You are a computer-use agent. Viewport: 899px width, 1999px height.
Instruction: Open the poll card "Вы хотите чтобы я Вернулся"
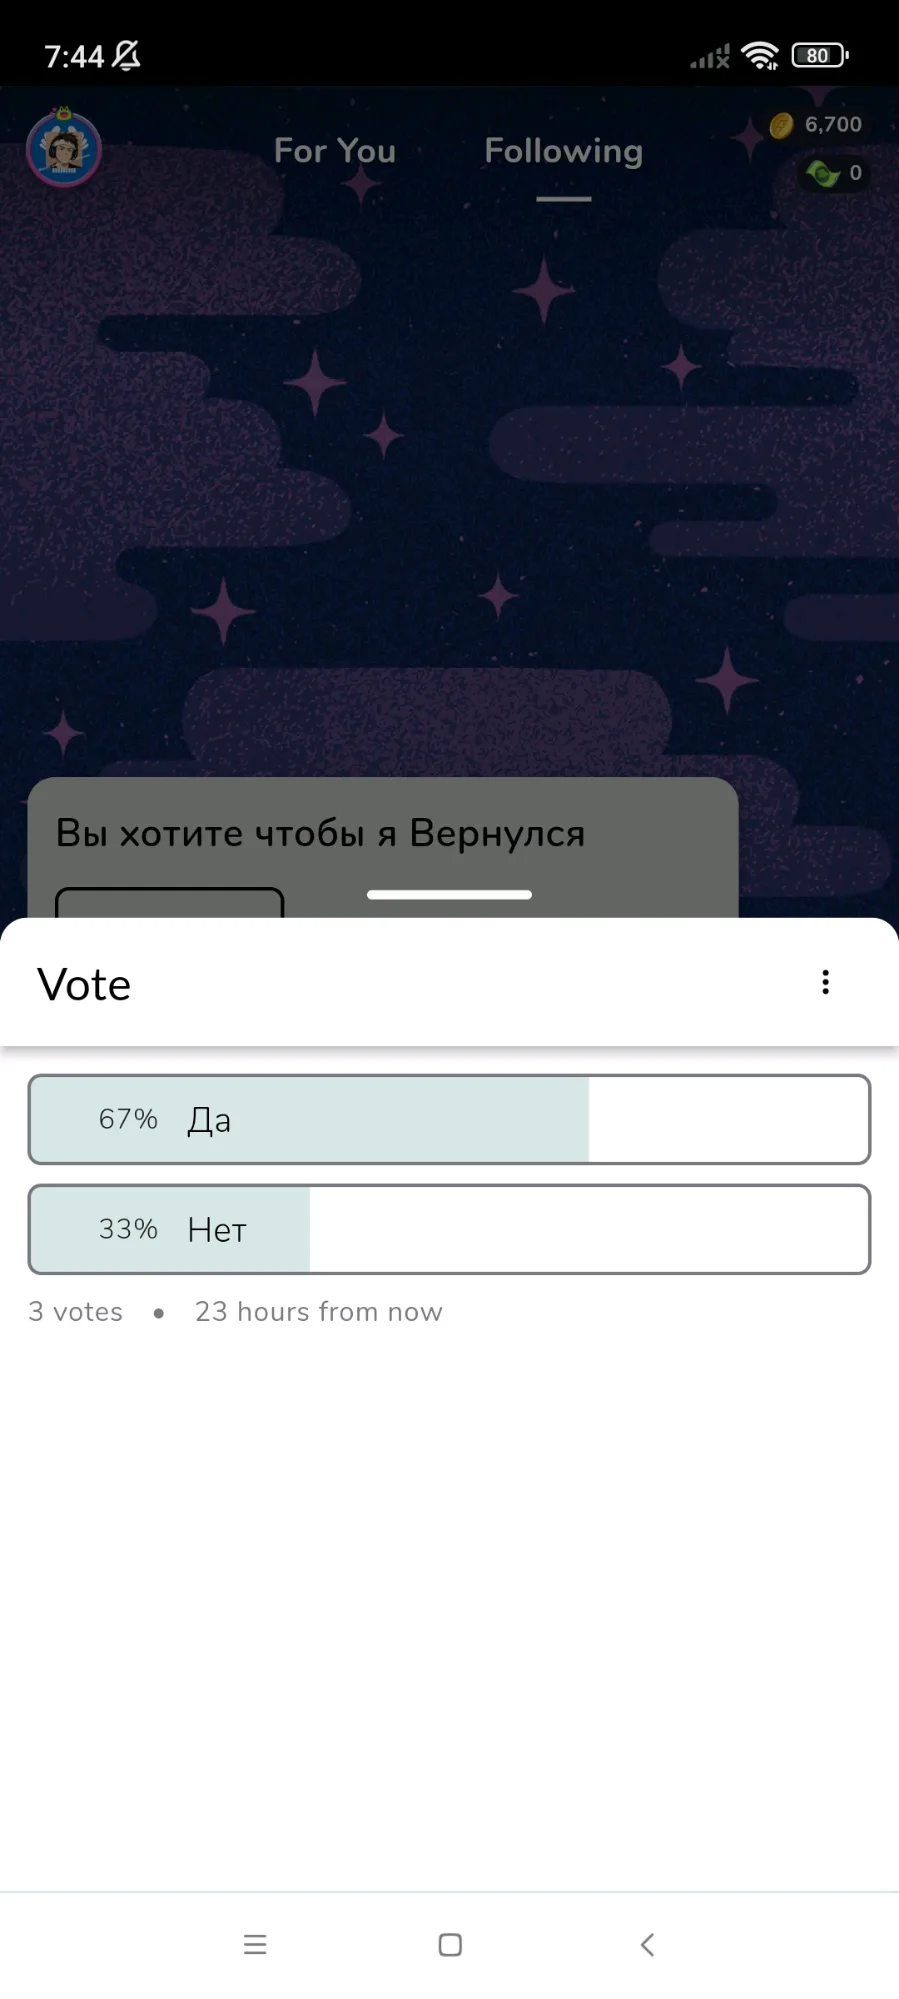coord(320,833)
